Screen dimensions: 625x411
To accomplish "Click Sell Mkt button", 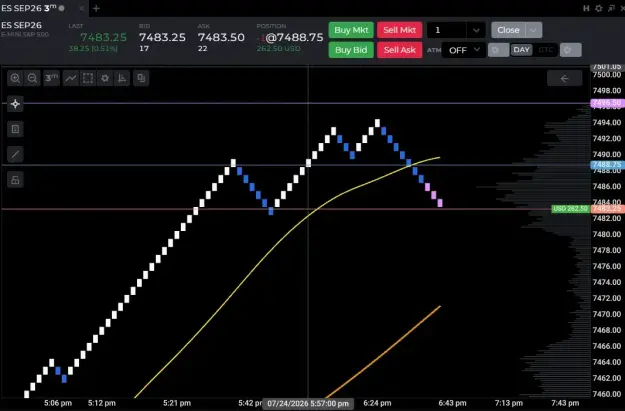I will coord(399,30).
